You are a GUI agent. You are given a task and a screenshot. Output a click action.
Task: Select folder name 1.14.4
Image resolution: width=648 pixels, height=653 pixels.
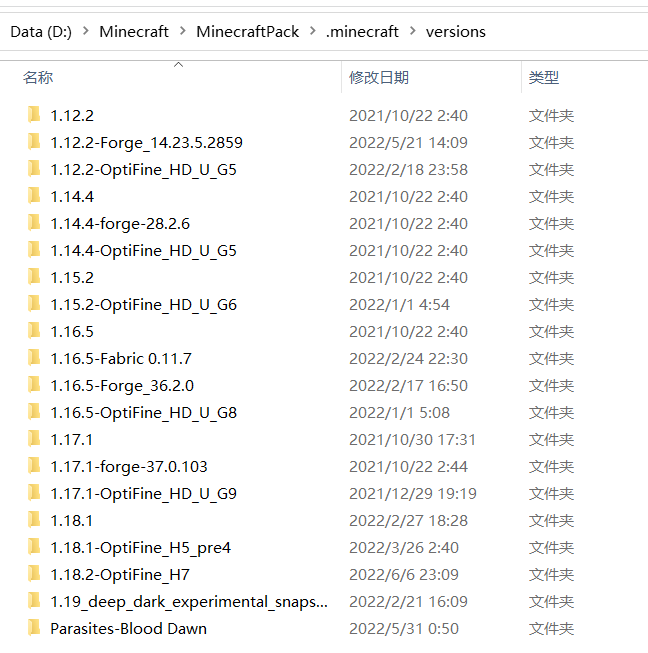(x=72, y=197)
